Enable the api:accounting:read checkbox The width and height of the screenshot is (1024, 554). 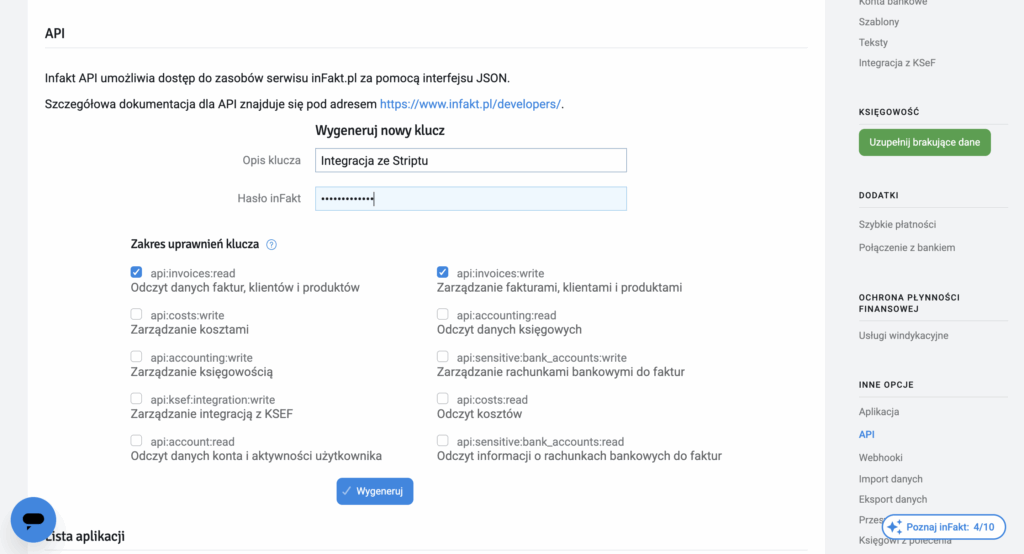click(x=442, y=314)
